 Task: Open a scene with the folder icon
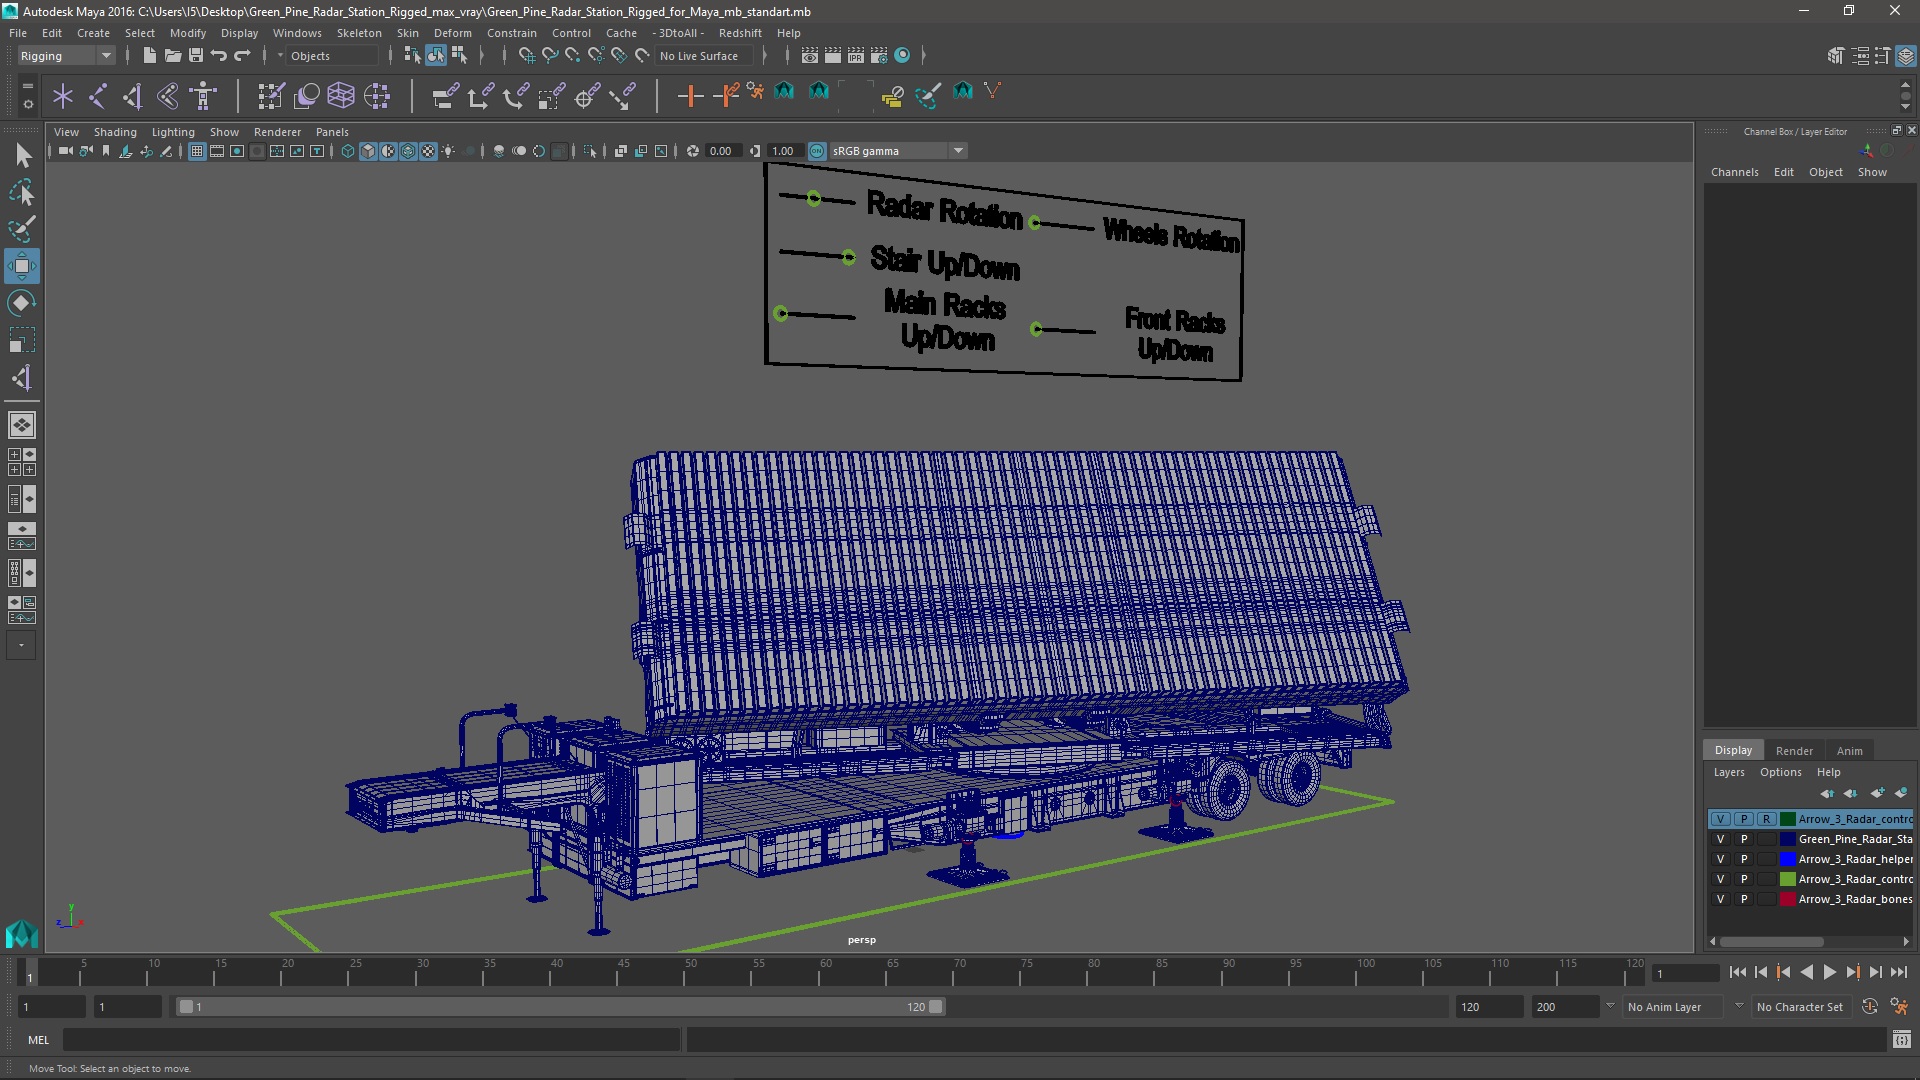172,56
